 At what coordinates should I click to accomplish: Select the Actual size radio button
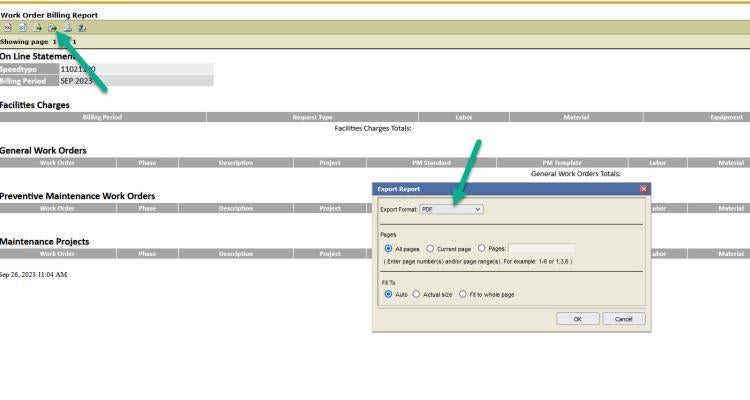(x=416, y=294)
